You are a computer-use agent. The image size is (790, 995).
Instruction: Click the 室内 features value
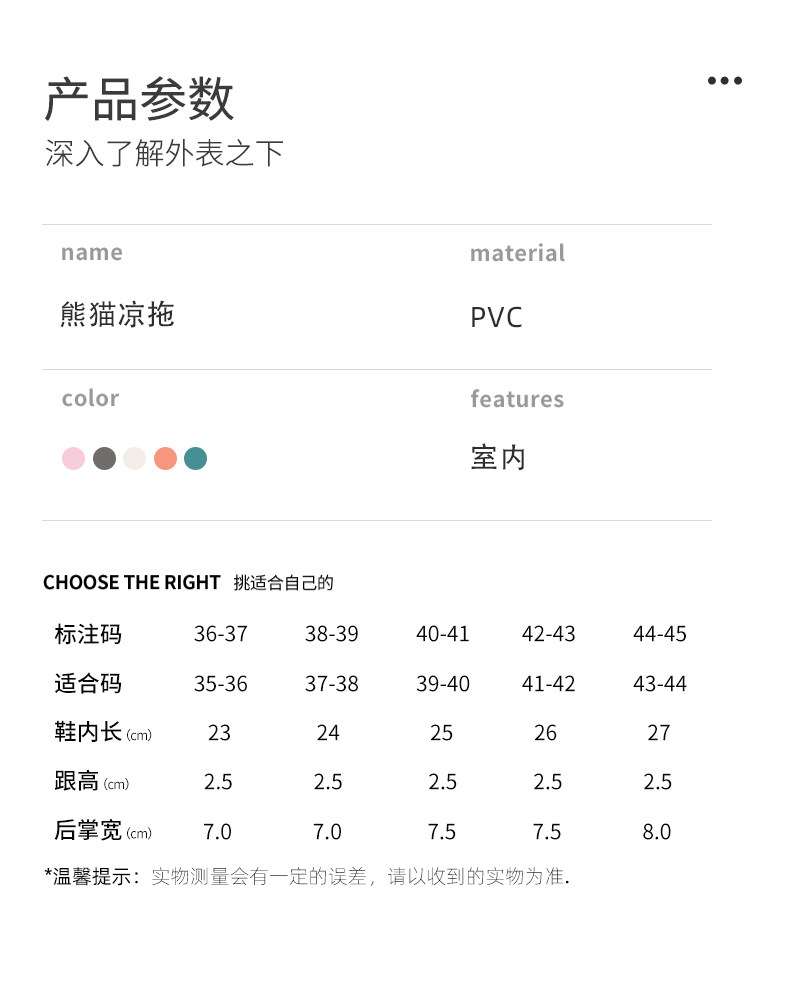pyautogui.click(x=498, y=458)
